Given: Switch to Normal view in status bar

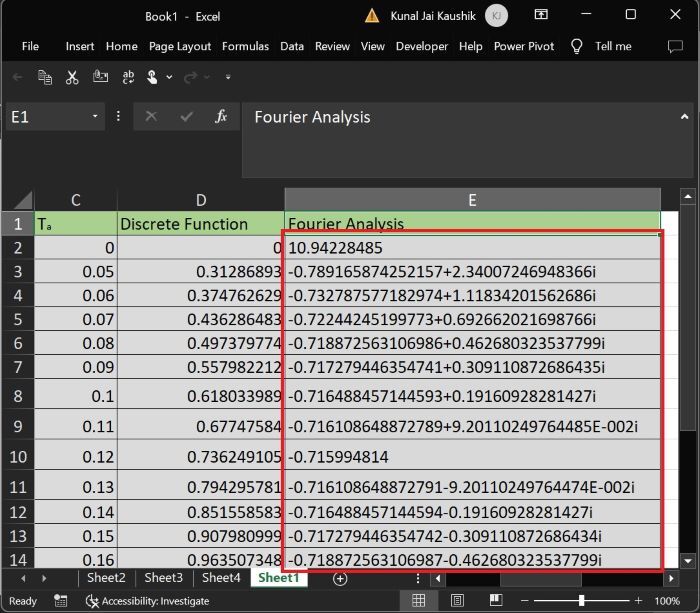Looking at the screenshot, I should coord(419,601).
